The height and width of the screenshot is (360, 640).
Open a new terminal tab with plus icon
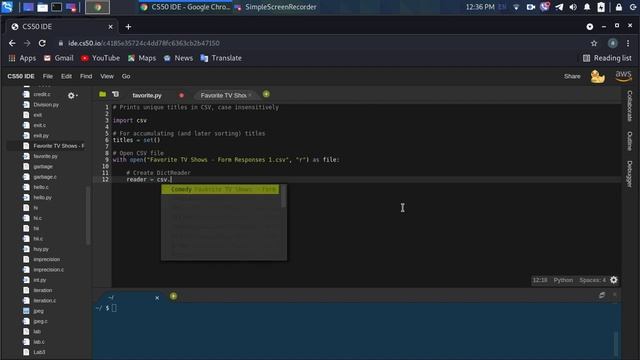[173, 296]
